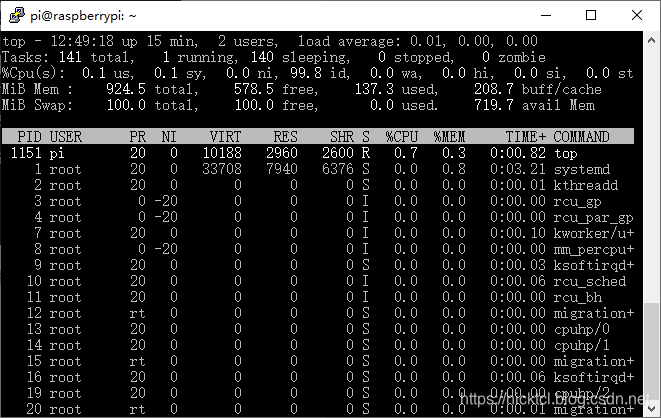Click the '12:49:18' time in header
Image resolution: width=661 pixels, height=418 pixels.
82,41
